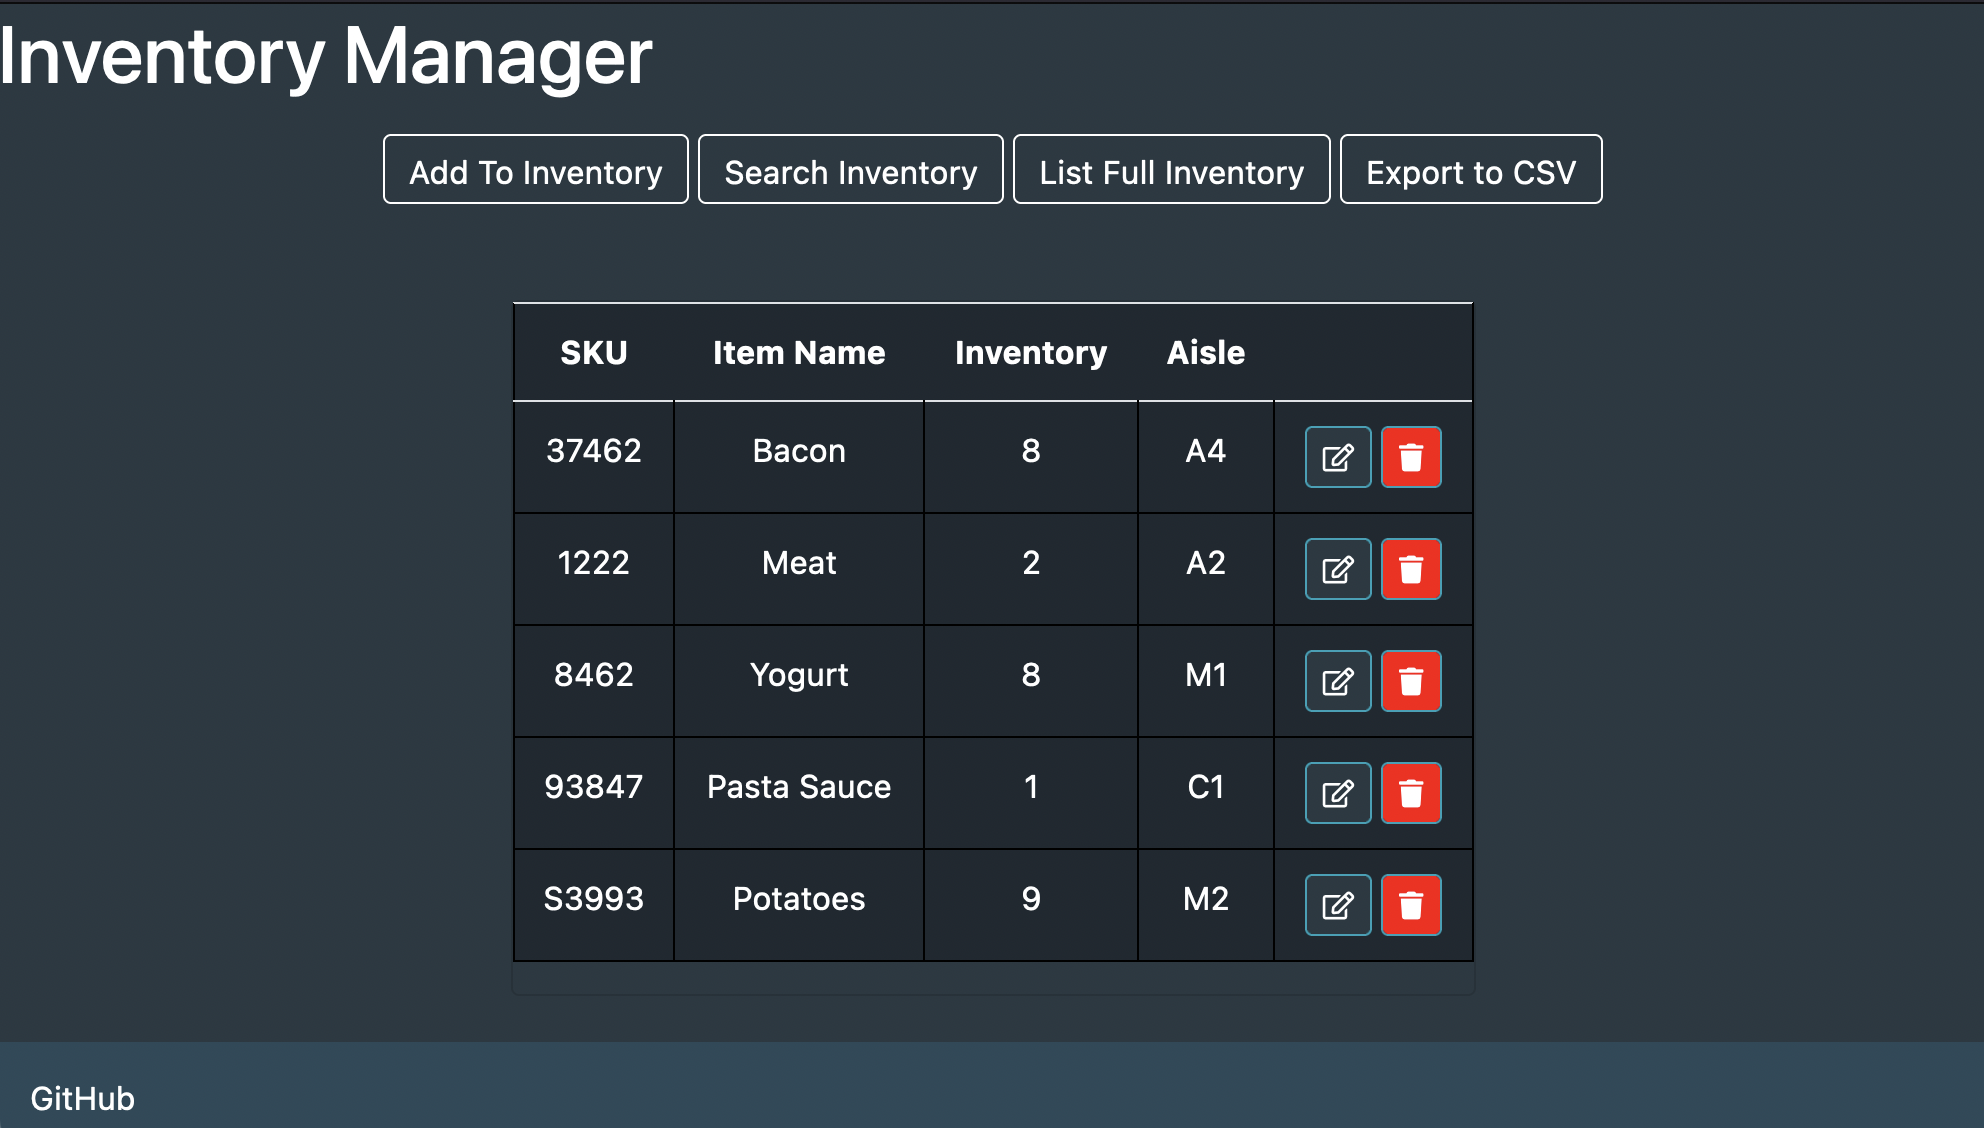Click the Aisle column header
Screen dimensions: 1984x1128
click(x=1205, y=351)
